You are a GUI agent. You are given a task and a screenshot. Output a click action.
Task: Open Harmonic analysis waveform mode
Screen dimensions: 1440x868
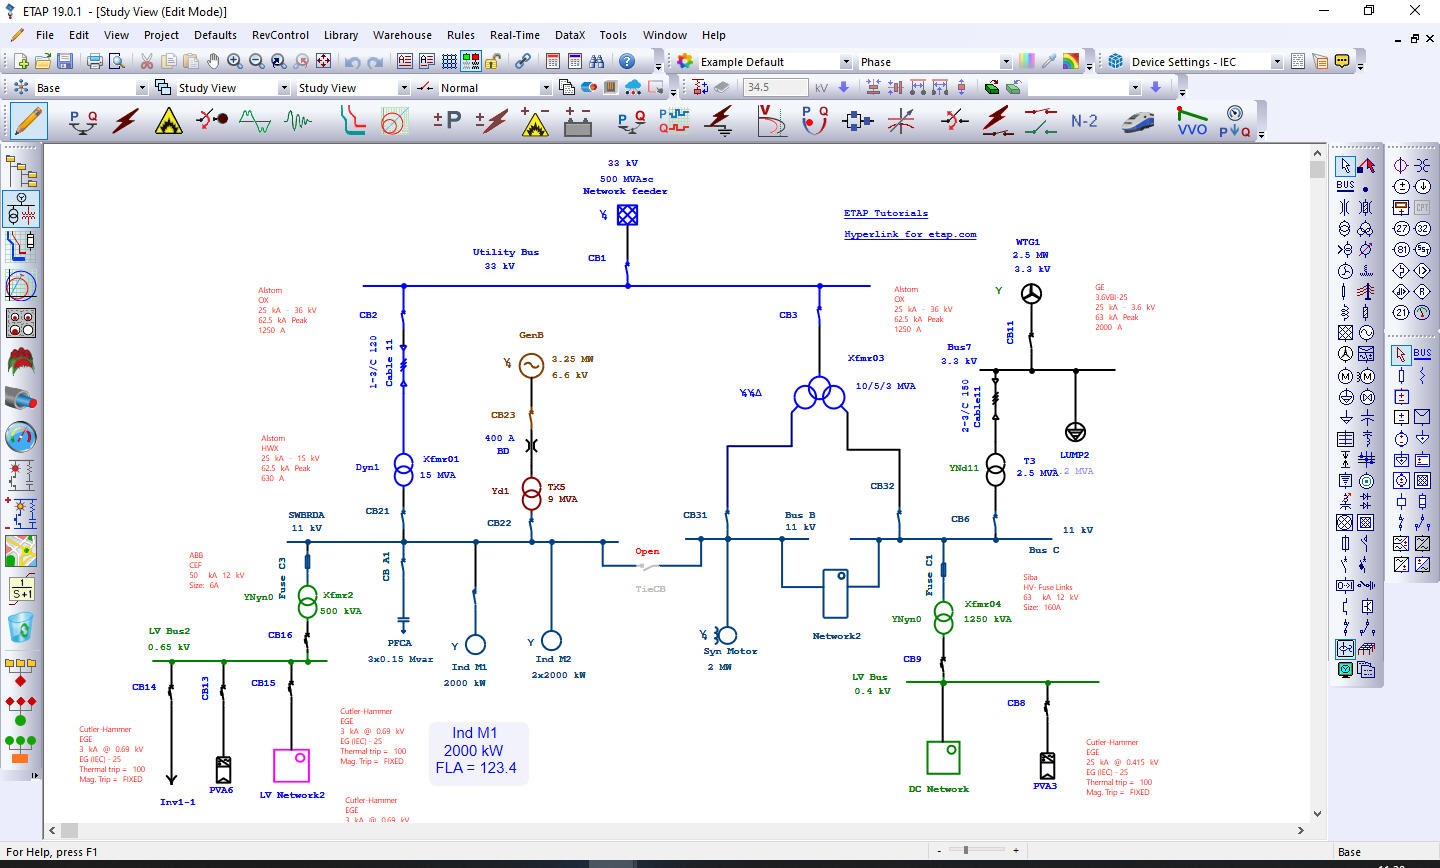255,121
